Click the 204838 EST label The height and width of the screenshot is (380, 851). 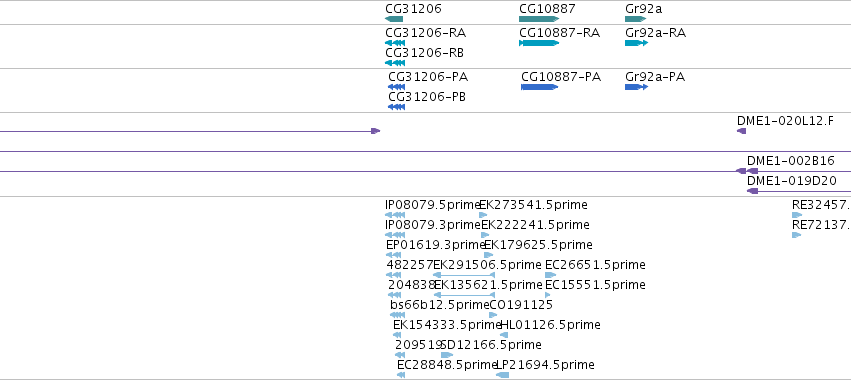pos(412,284)
